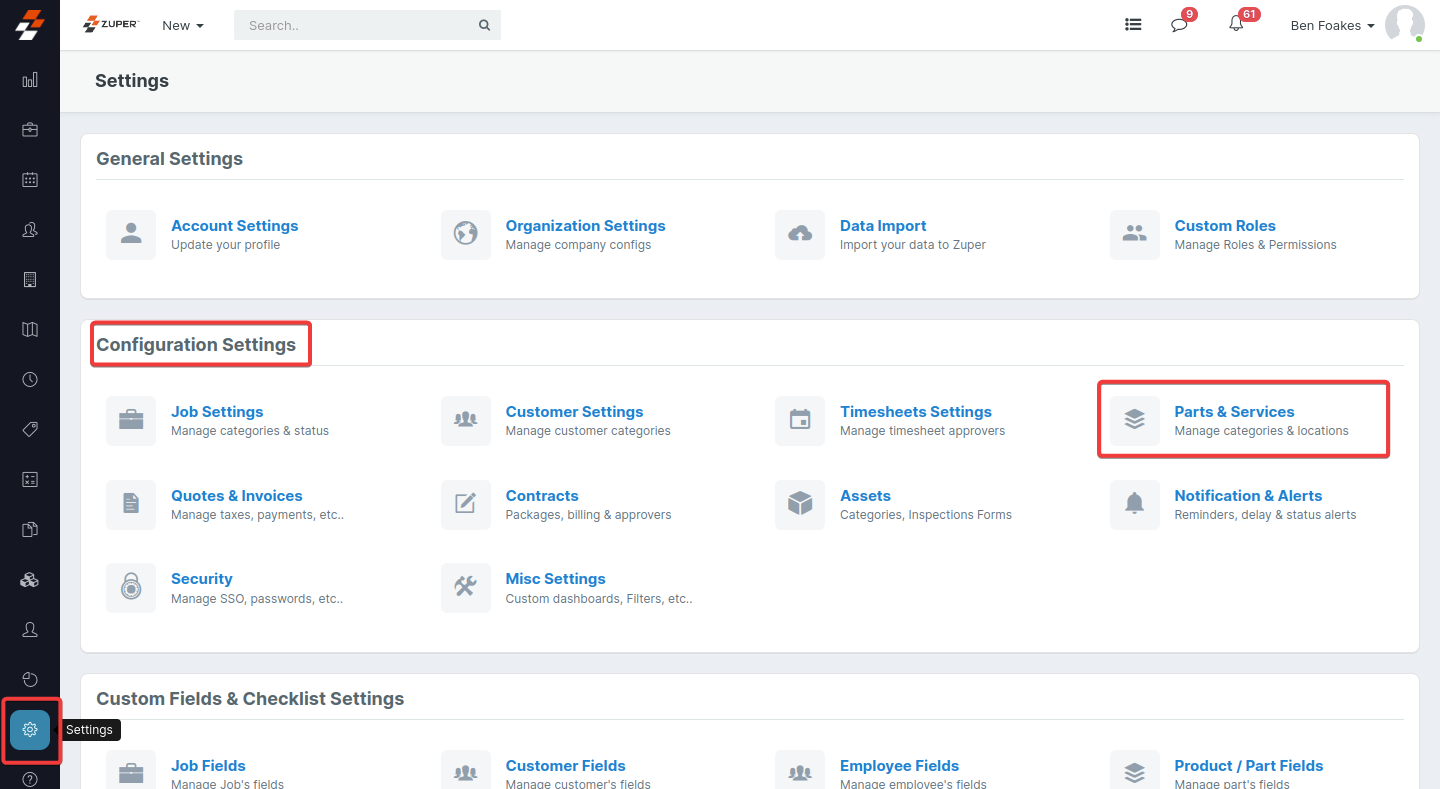The width and height of the screenshot is (1440, 789).
Task: Open Job Settings link
Action: click(217, 412)
